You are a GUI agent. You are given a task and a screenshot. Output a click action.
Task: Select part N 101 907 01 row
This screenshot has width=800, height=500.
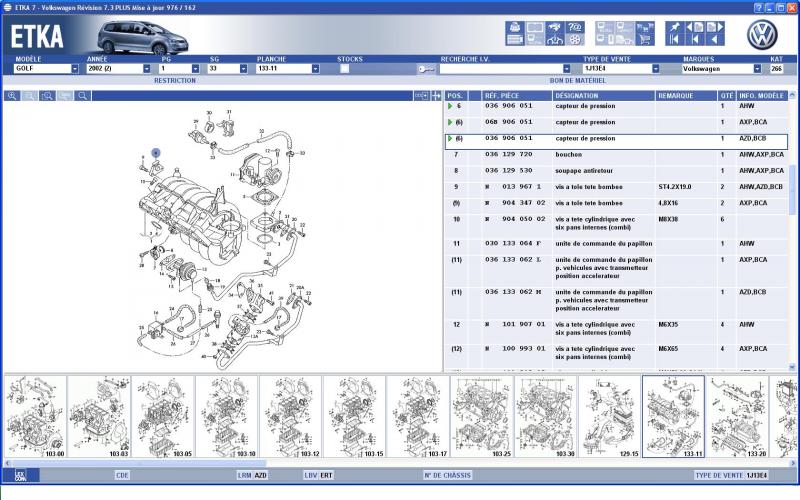pyautogui.click(x=616, y=329)
